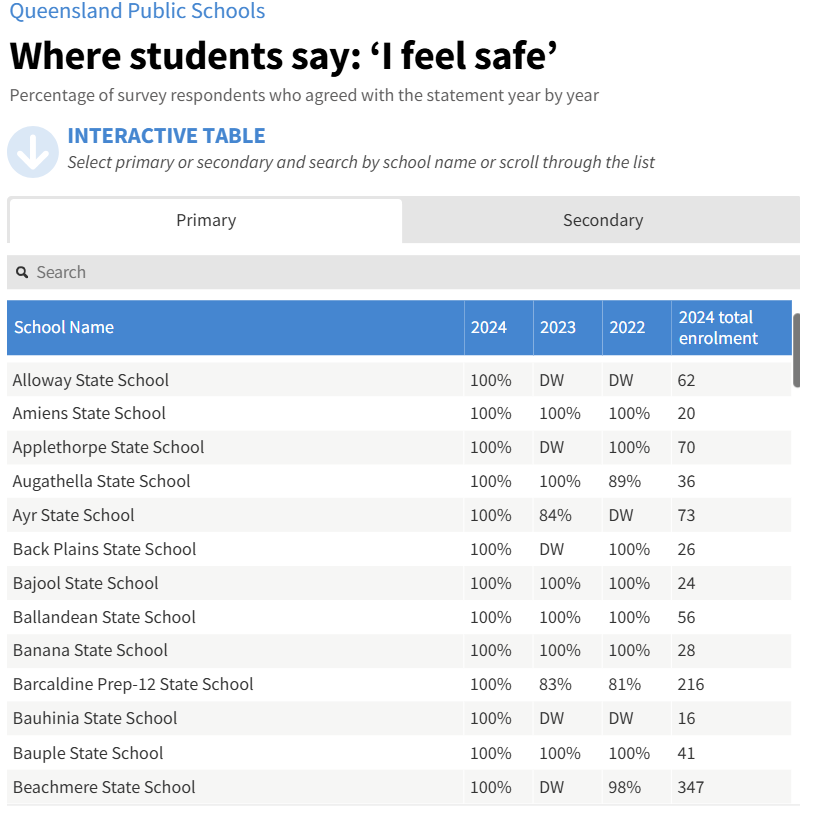This screenshot has height=819, width=819.
Task: Select the Augathella State School row
Action: (101, 481)
